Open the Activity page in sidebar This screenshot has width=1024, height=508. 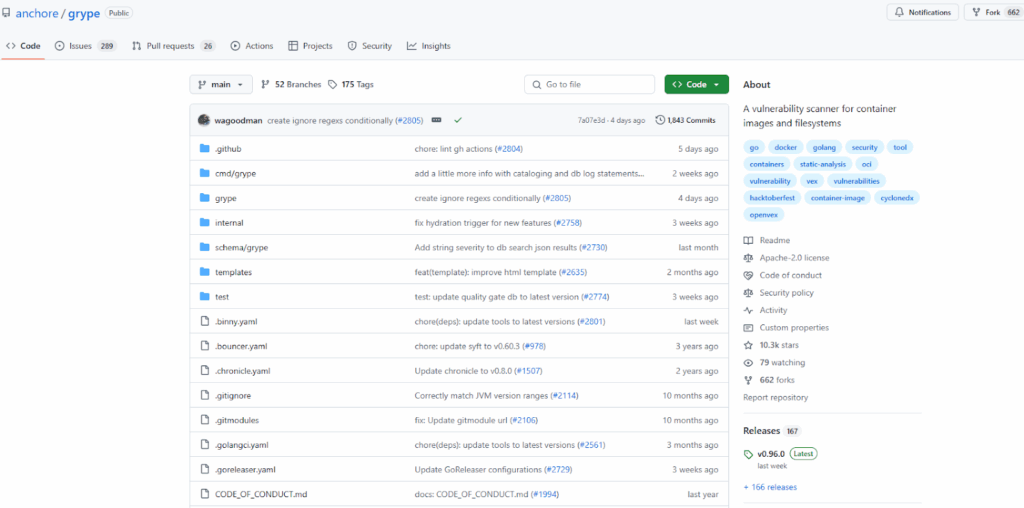tap(773, 310)
